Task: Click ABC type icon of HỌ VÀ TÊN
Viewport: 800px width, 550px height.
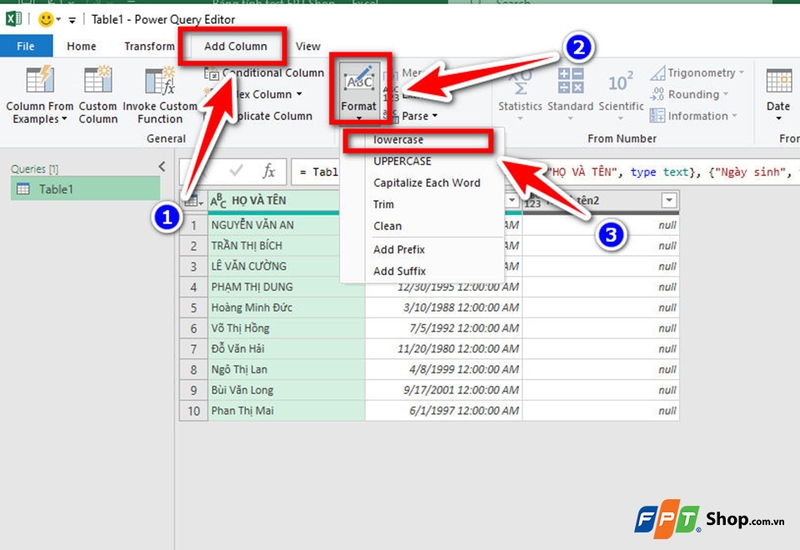Action: click(218, 201)
